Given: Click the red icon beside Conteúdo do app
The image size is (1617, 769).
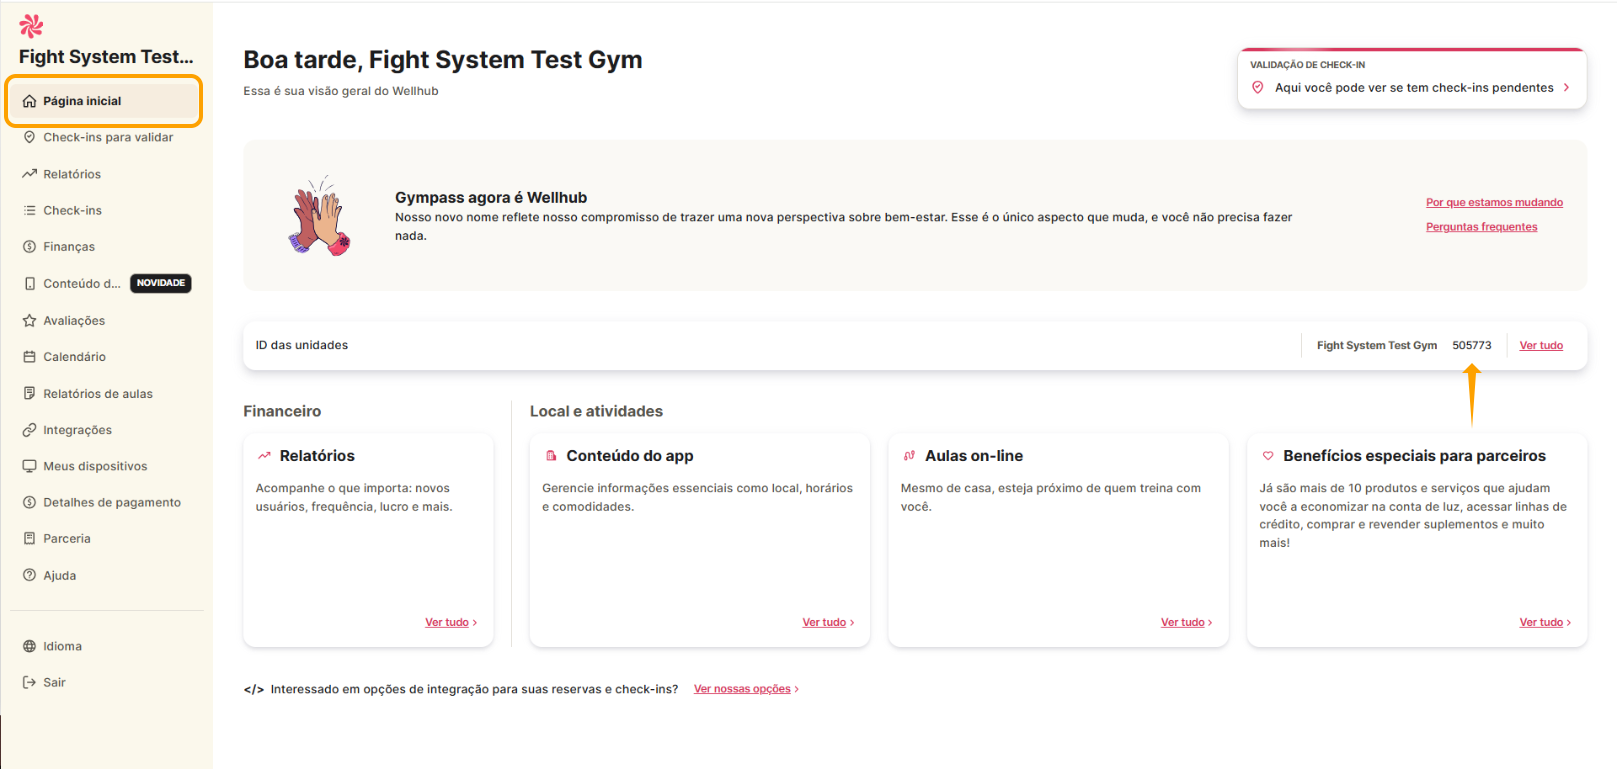Looking at the screenshot, I should pos(551,456).
